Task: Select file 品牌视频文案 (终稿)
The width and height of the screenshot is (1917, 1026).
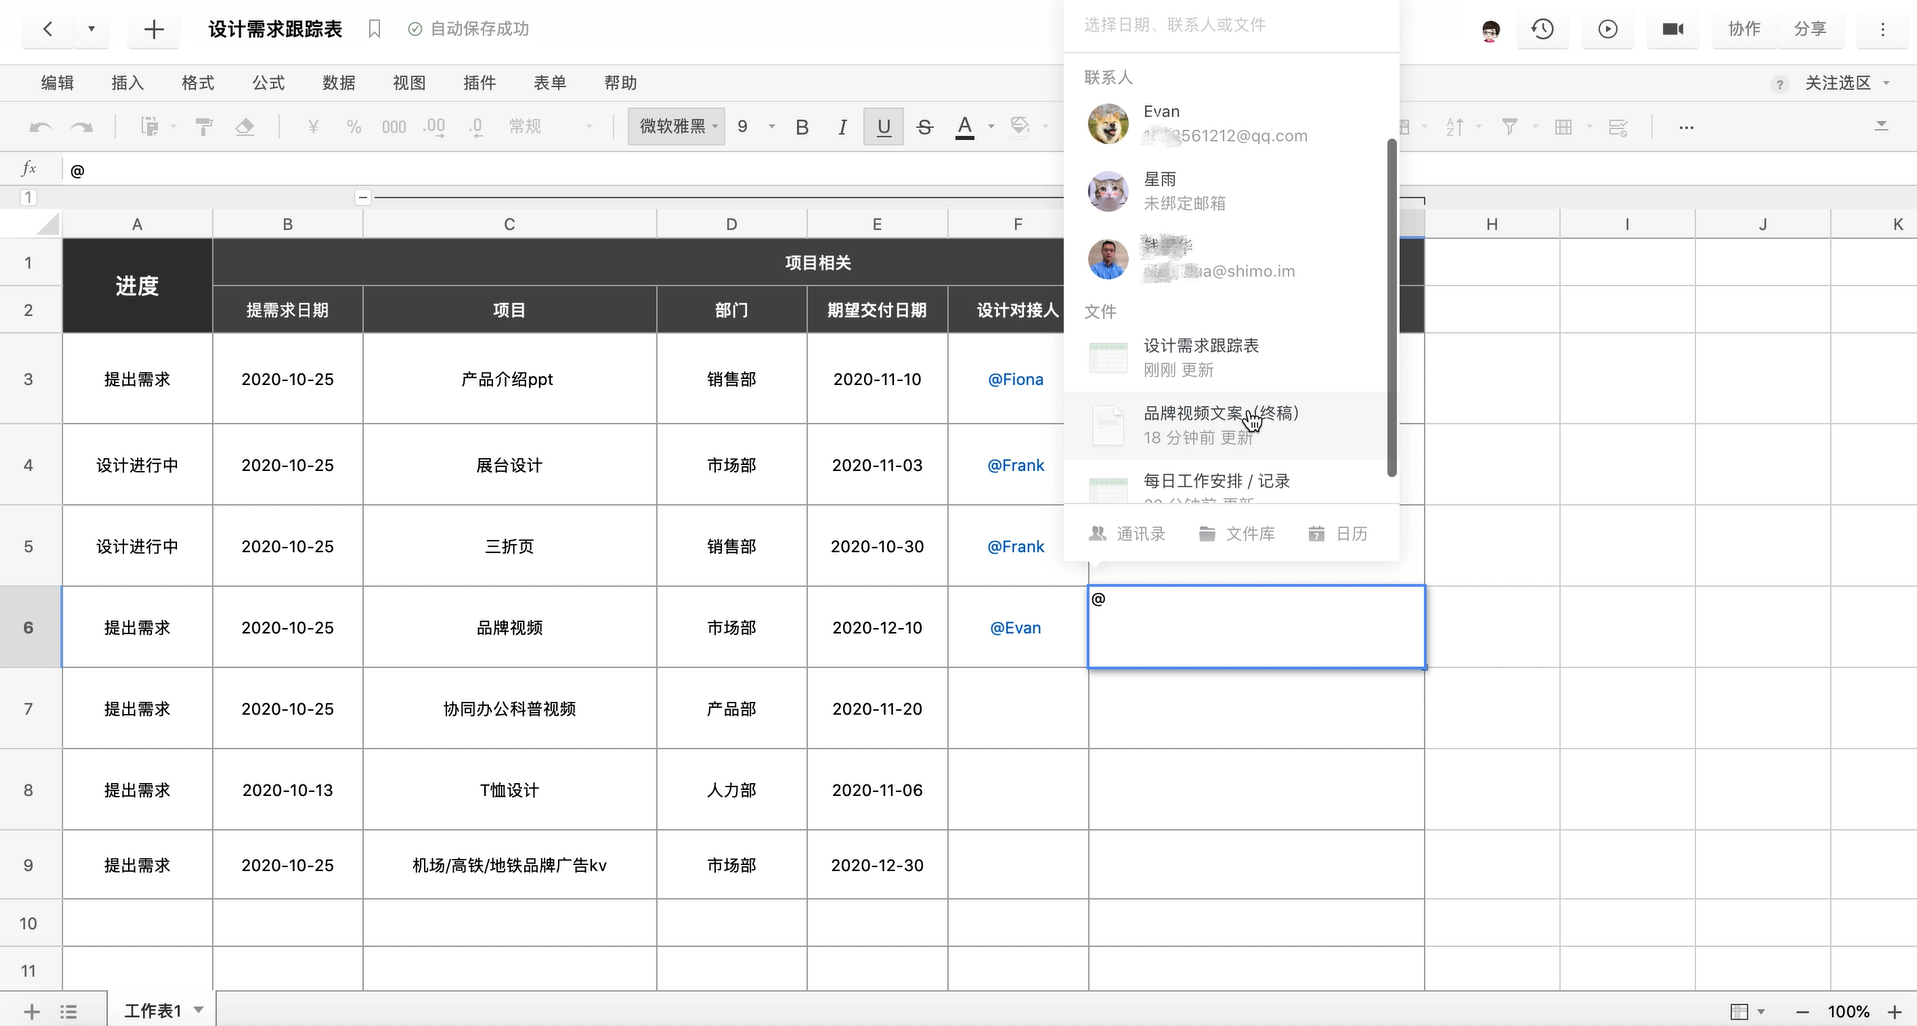Action: pyautogui.click(x=1226, y=425)
